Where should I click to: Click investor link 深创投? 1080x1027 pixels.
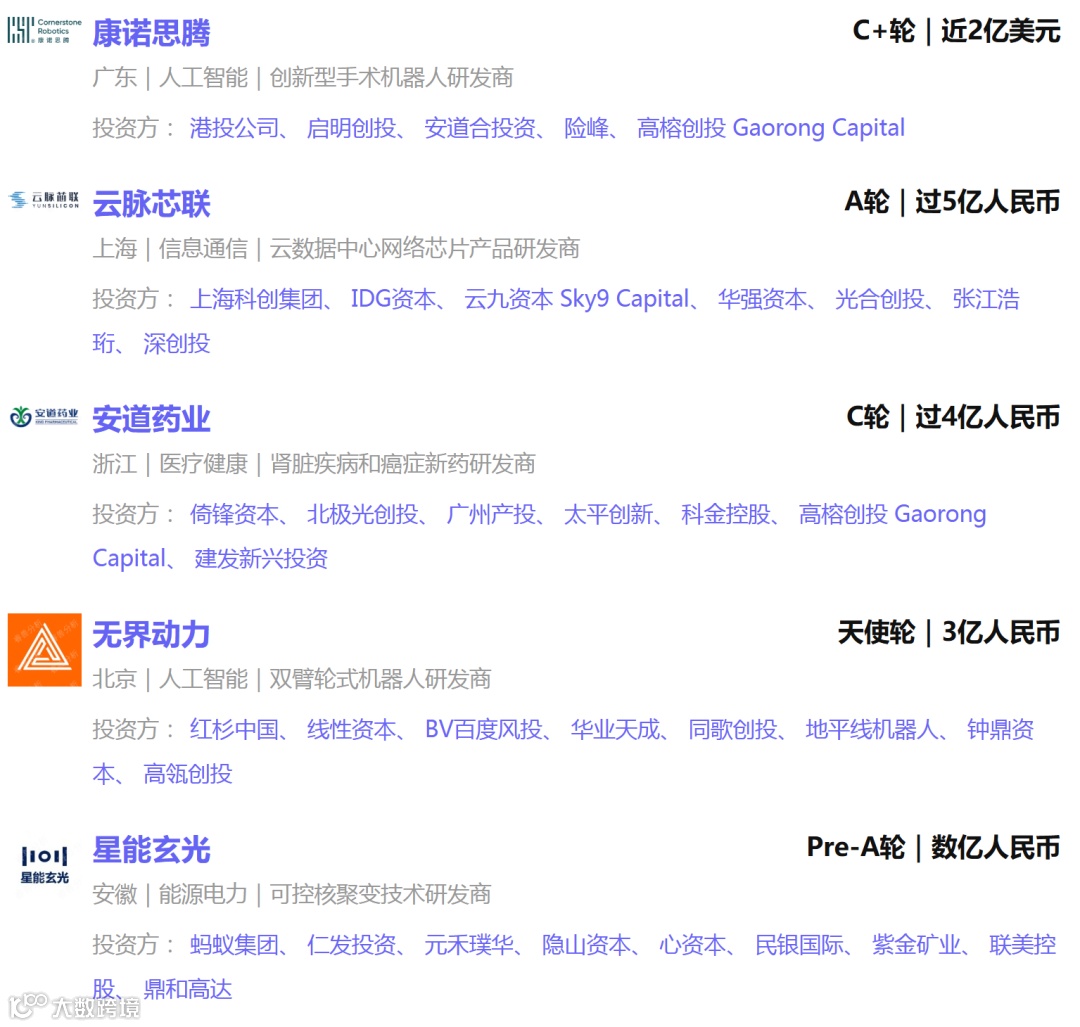coord(176,343)
